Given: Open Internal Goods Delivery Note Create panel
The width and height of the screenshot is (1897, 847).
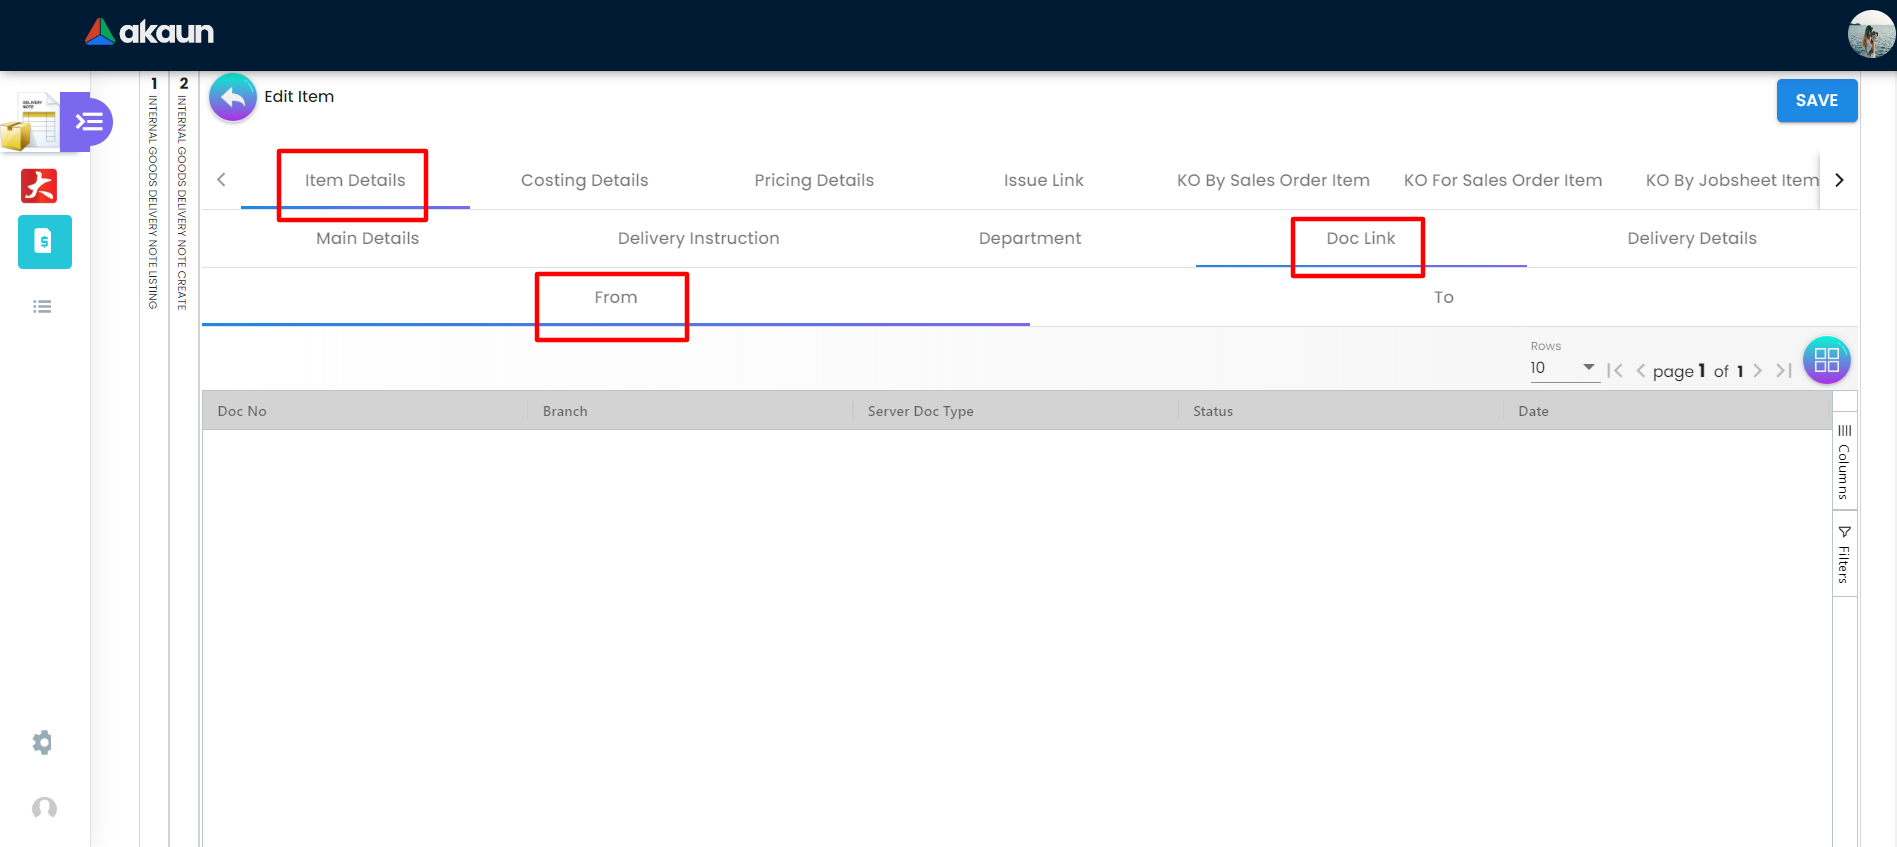Looking at the screenshot, I should click(183, 193).
